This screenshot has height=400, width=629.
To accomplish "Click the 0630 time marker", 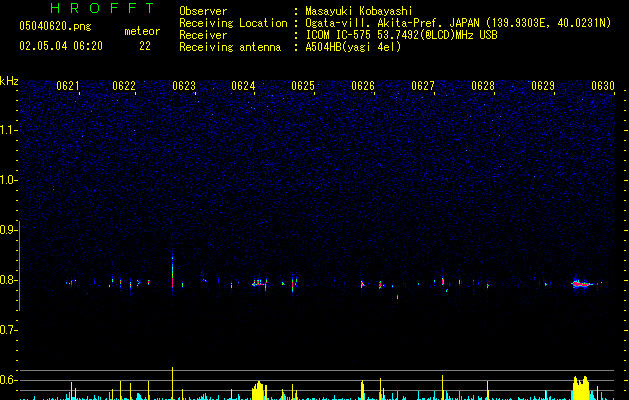I will click(x=603, y=86).
